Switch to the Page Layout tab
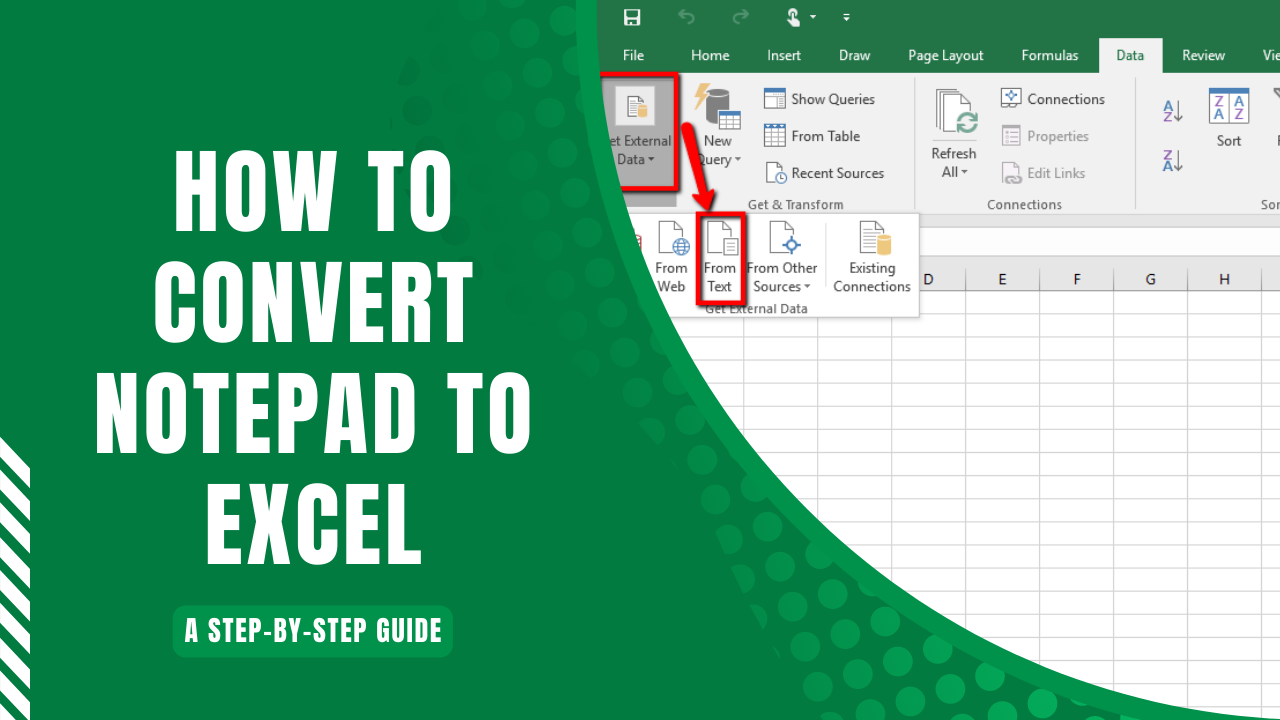 (x=946, y=55)
